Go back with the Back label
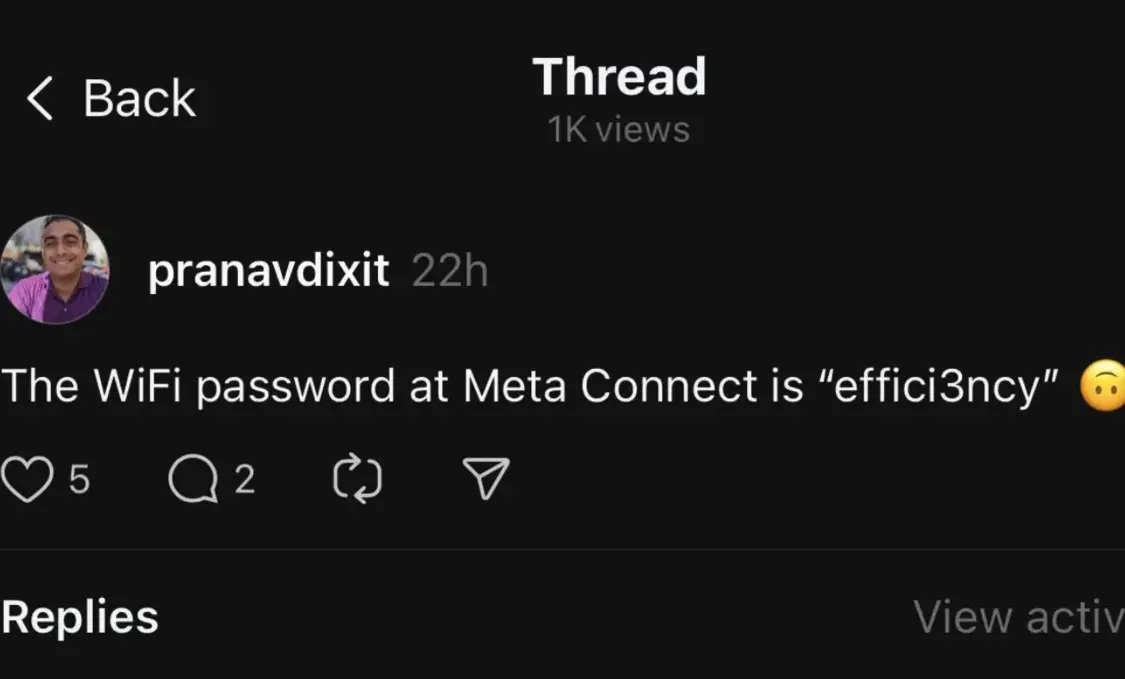 tap(139, 98)
